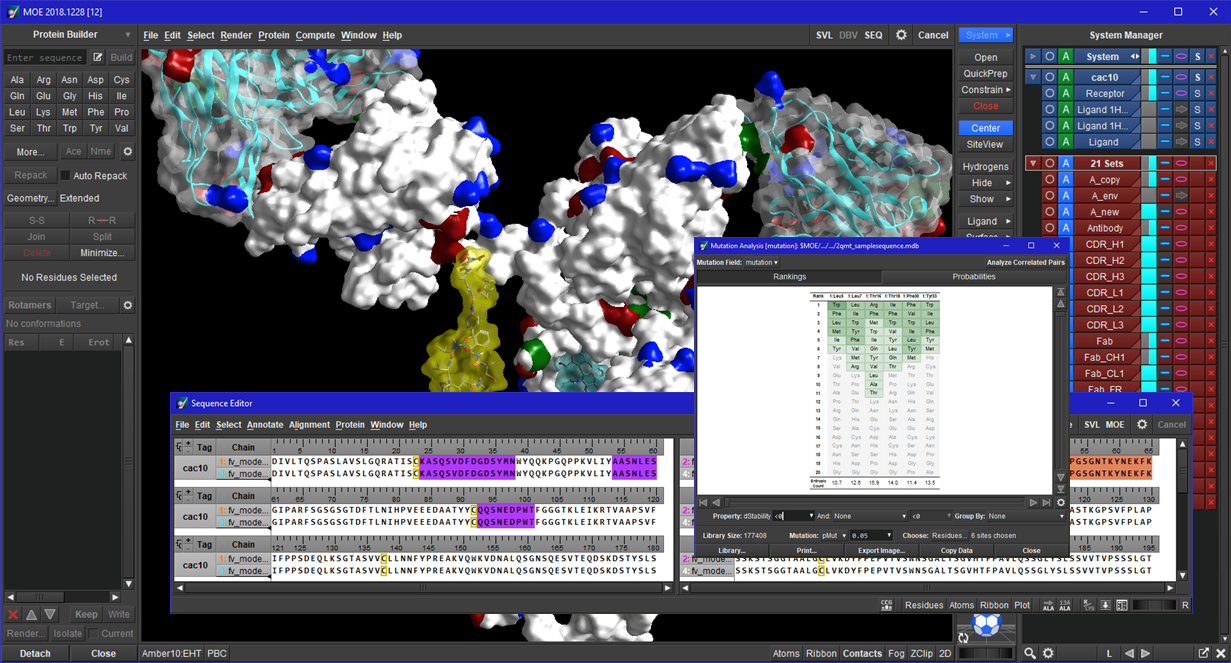Click the Export Image... button
This screenshot has height=663, width=1231.
[x=881, y=550]
